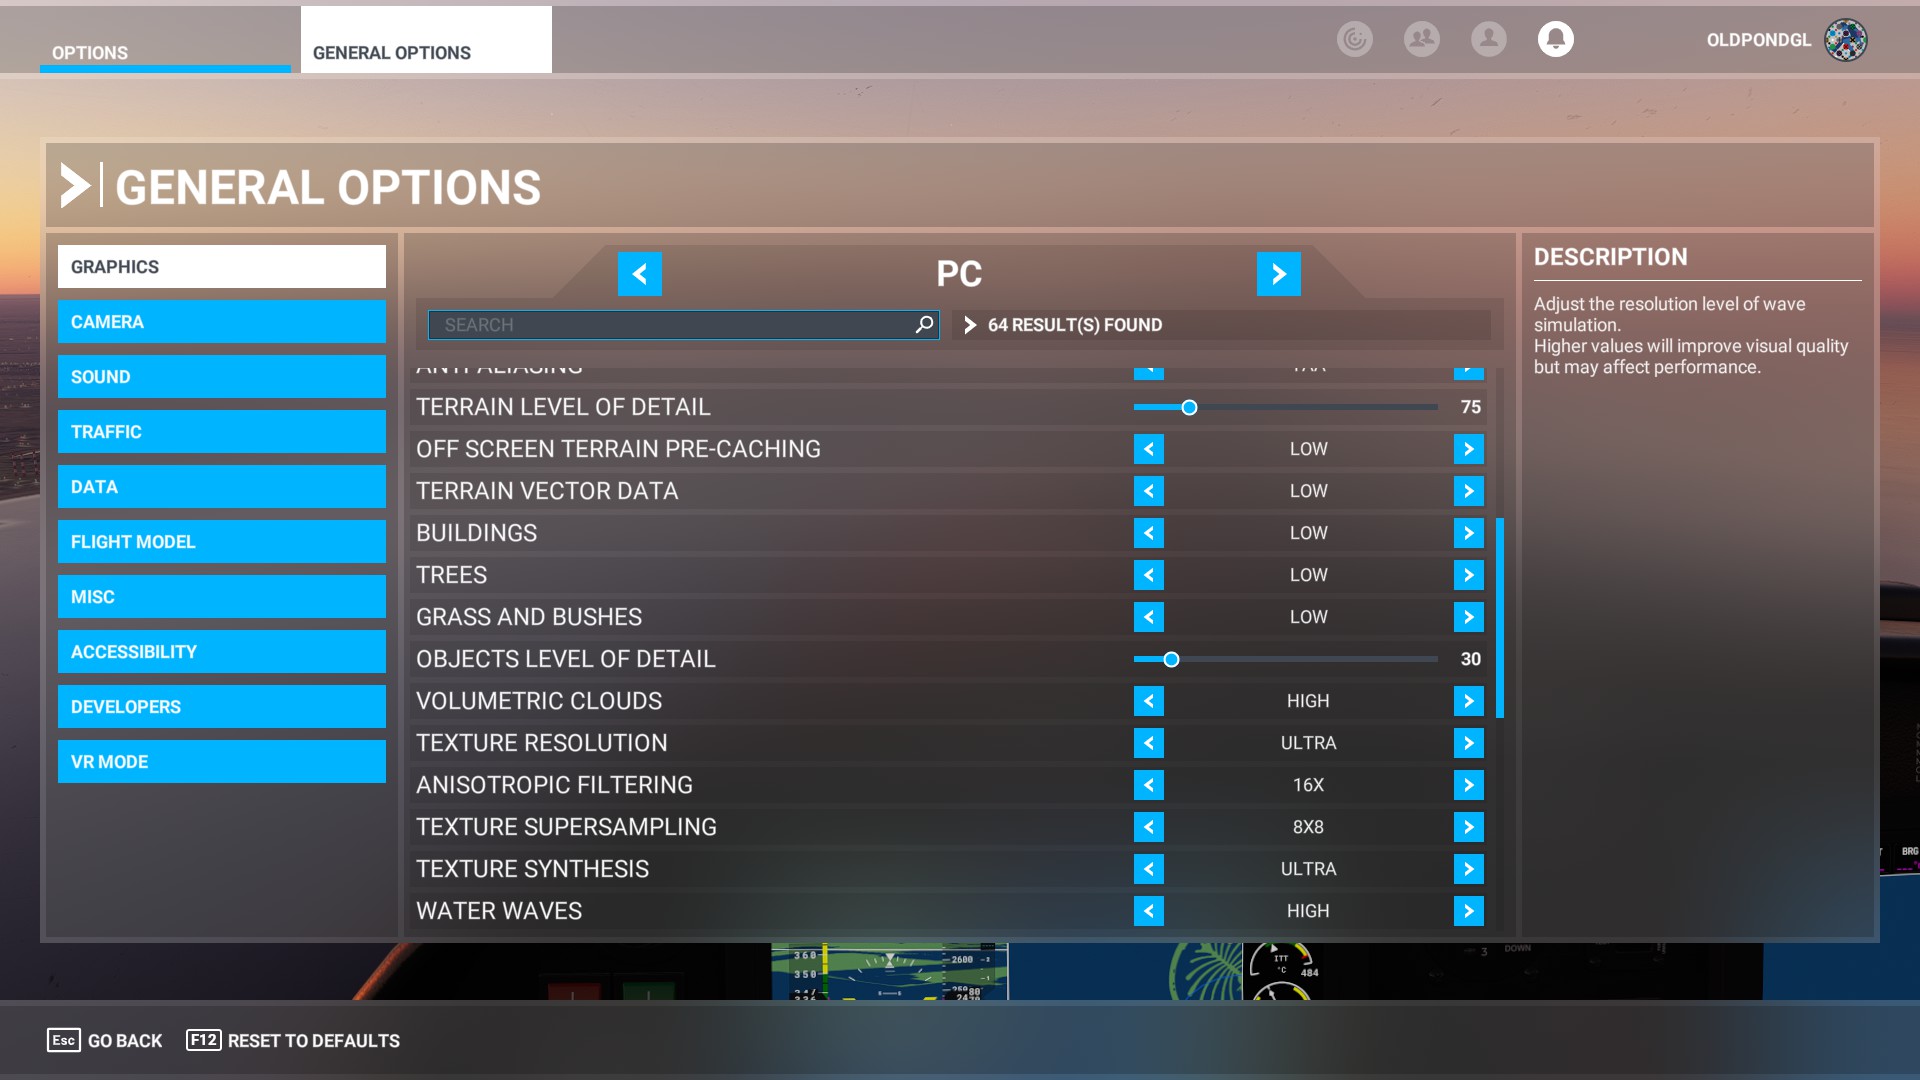Screen dimensions: 1920x1080
Task: Click the search magnifier icon
Action: [x=925, y=325]
